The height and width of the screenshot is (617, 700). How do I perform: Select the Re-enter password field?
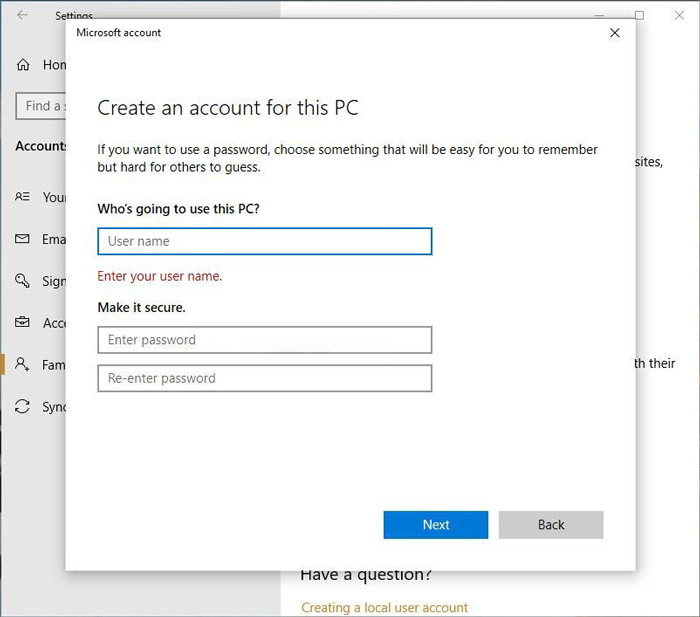click(x=265, y=378)
